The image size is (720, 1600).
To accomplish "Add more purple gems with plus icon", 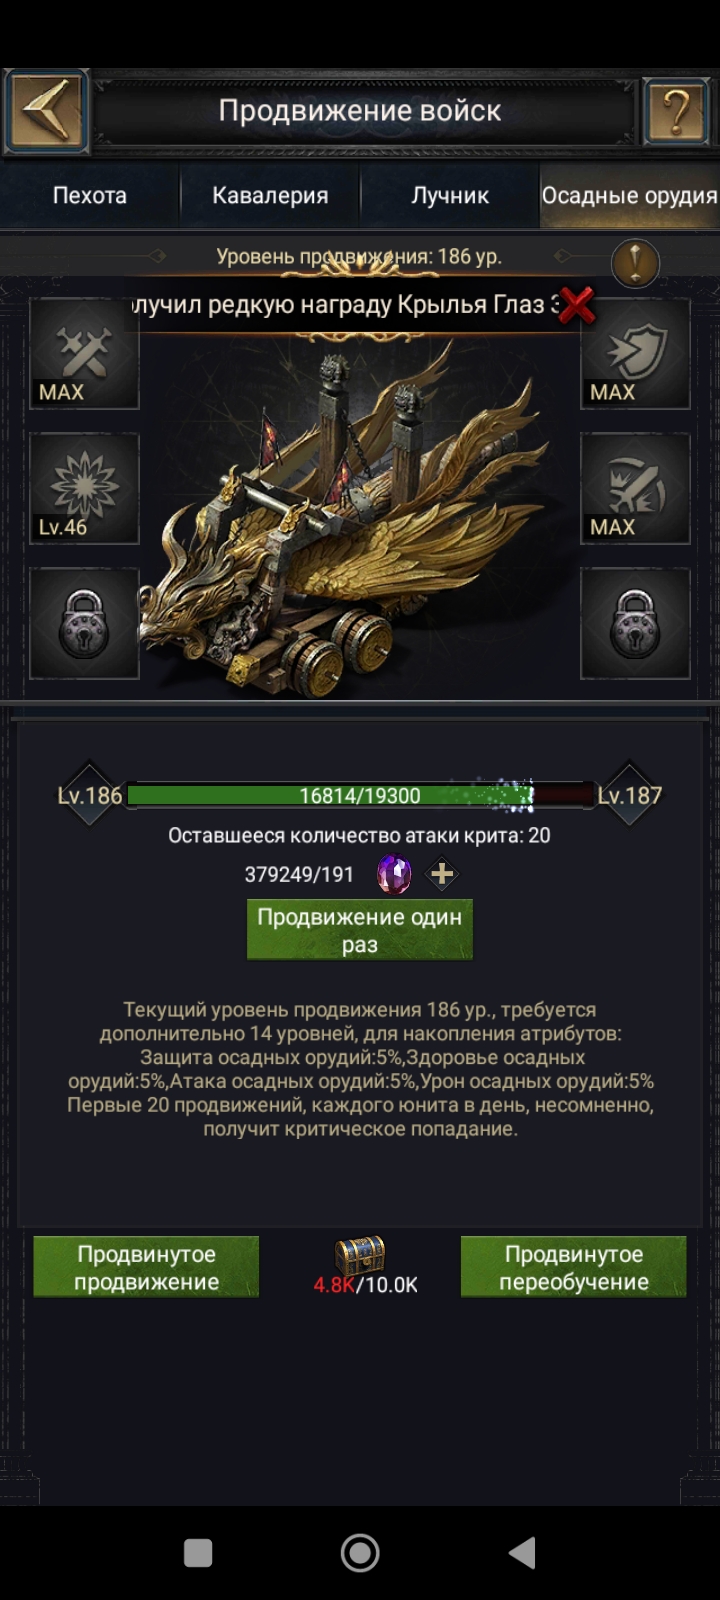I will pyautogui.click(x=442, y=875).
